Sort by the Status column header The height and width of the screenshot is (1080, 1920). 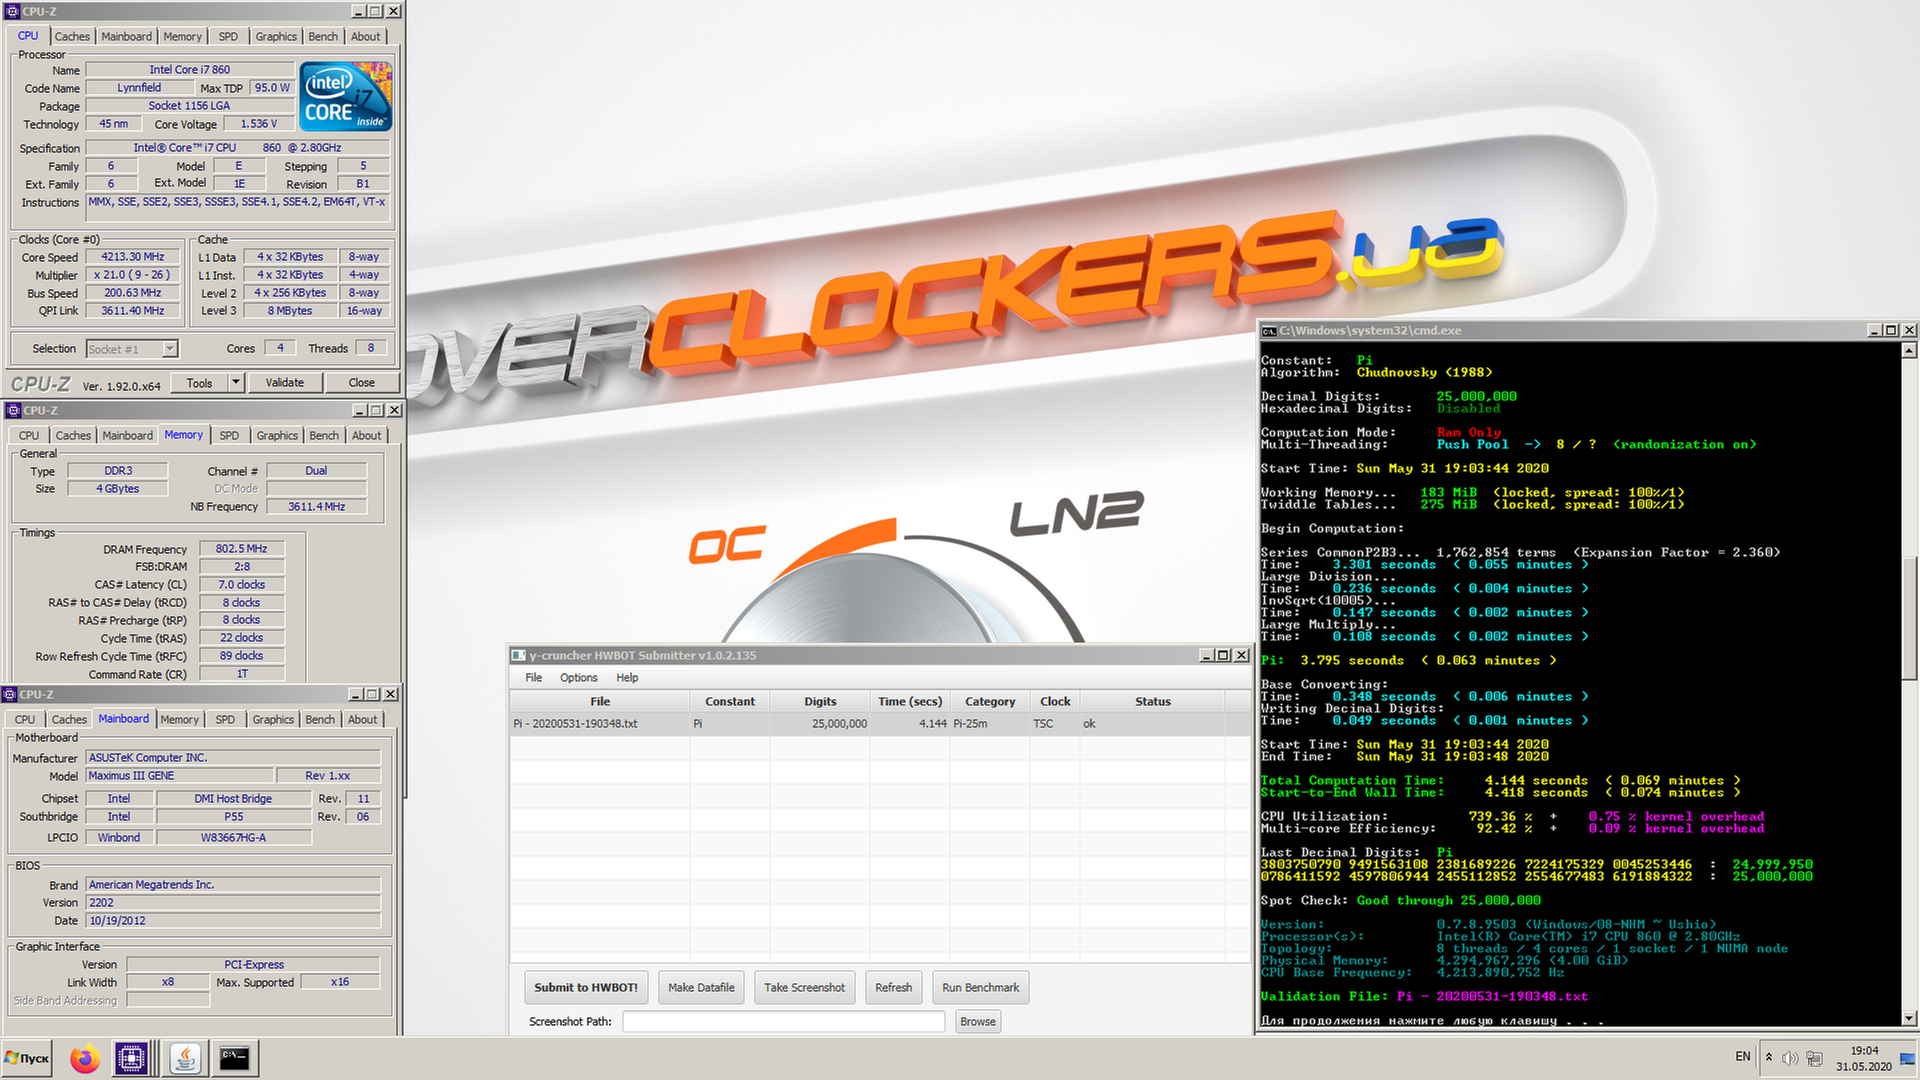[x=1152, y=701]
